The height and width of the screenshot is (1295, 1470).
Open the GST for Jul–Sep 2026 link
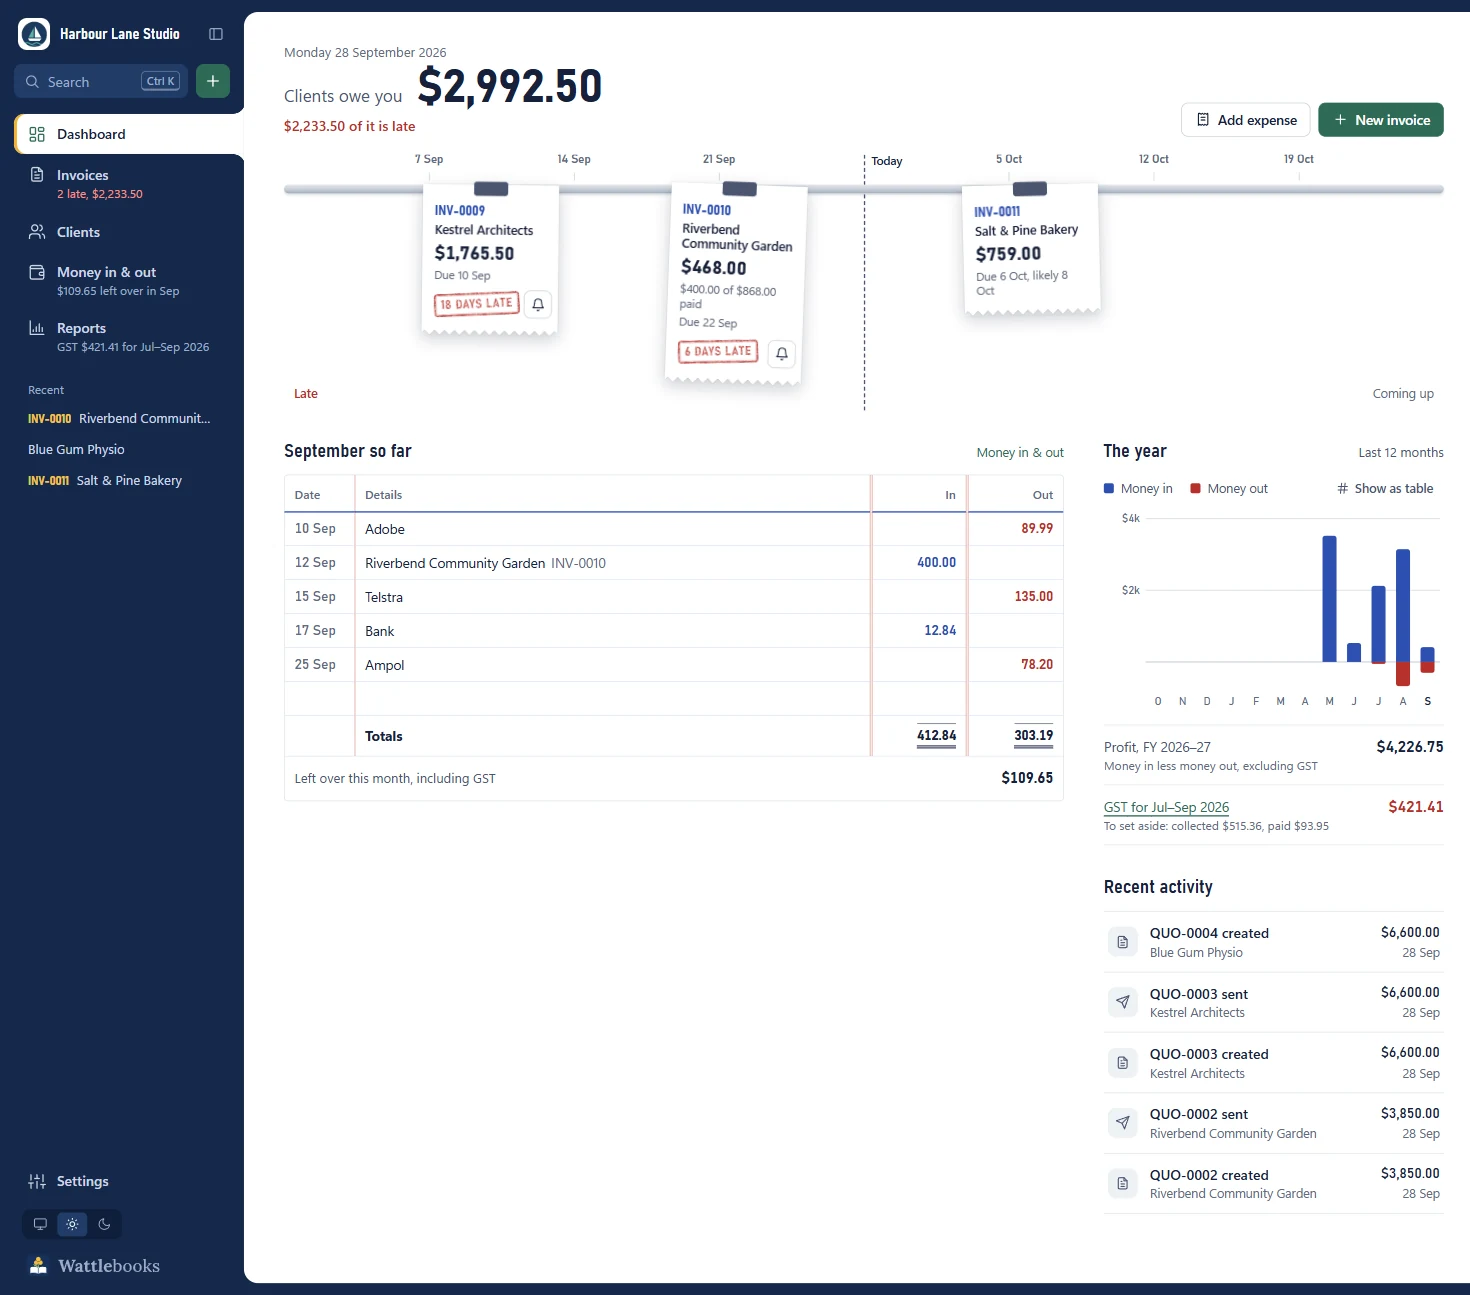pyautogui.click(x=1166, y=807)
